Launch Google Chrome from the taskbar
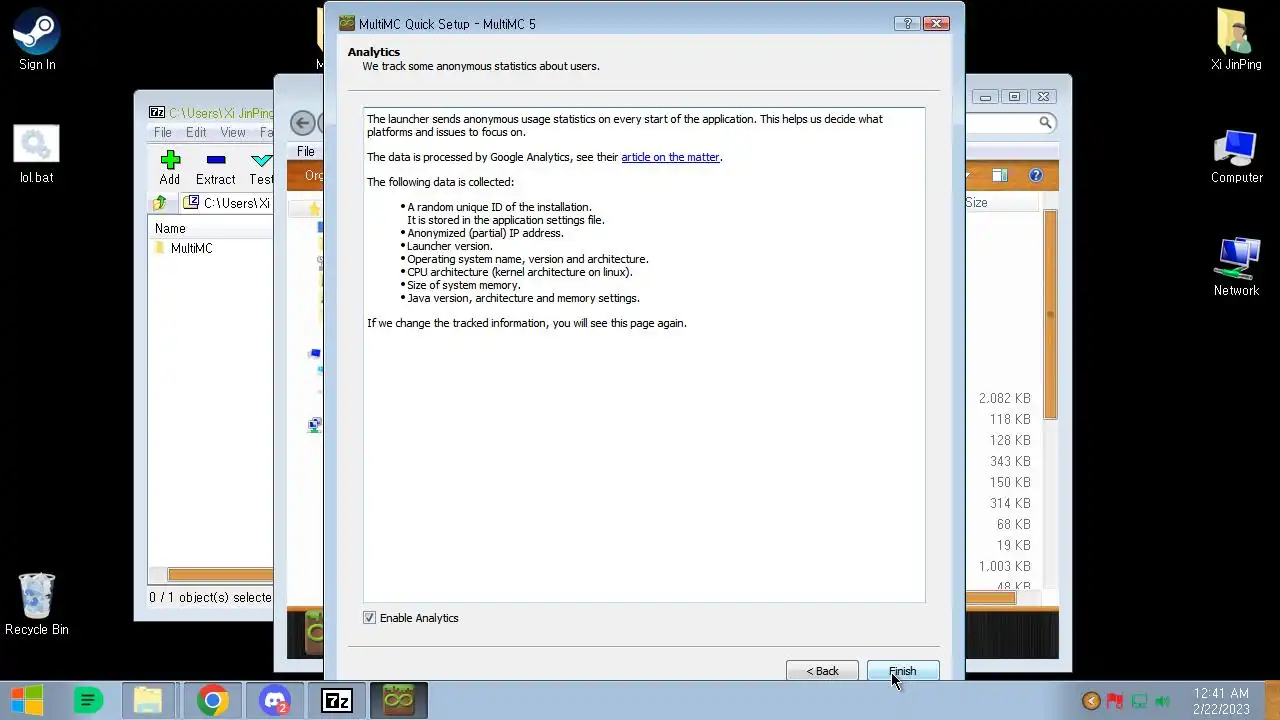 point(212,701)
